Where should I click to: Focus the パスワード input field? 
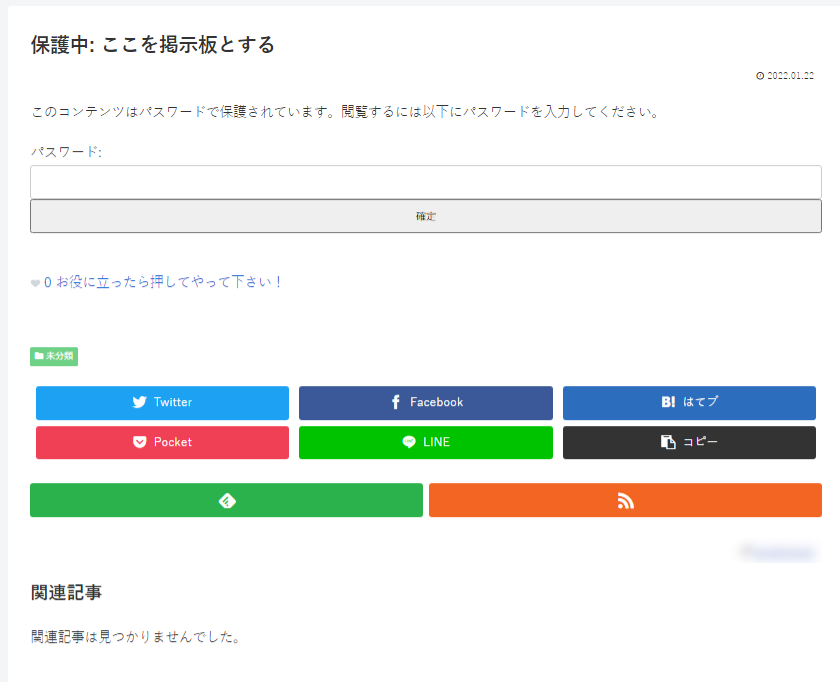[x=425, y=182]
